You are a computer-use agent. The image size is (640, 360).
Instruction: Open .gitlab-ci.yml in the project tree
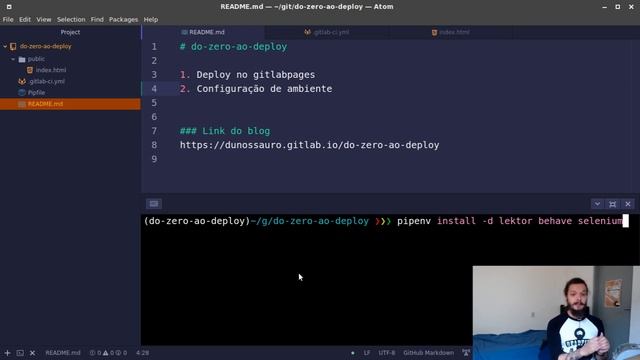coord(47,82)
